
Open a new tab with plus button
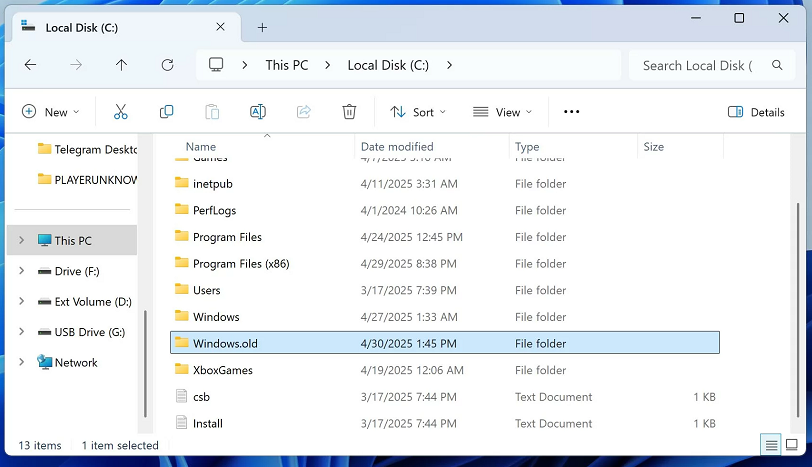(262, 27)
